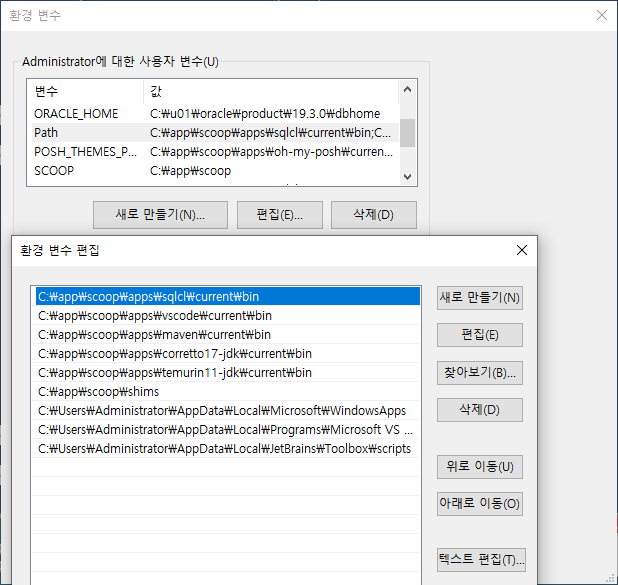The height and width of the screenshot is (585, 618).
Task: Click the 아래로 이동(O) button
Action: [480, 503]
